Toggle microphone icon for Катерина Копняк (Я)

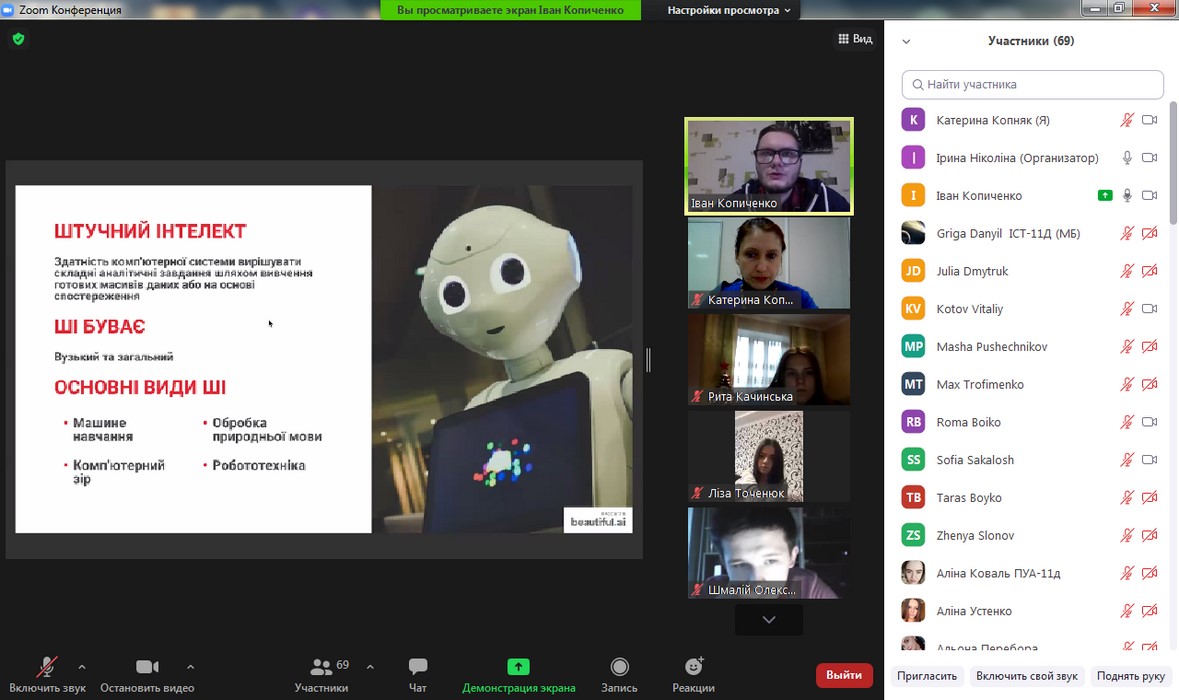(x=1127, y=120)
